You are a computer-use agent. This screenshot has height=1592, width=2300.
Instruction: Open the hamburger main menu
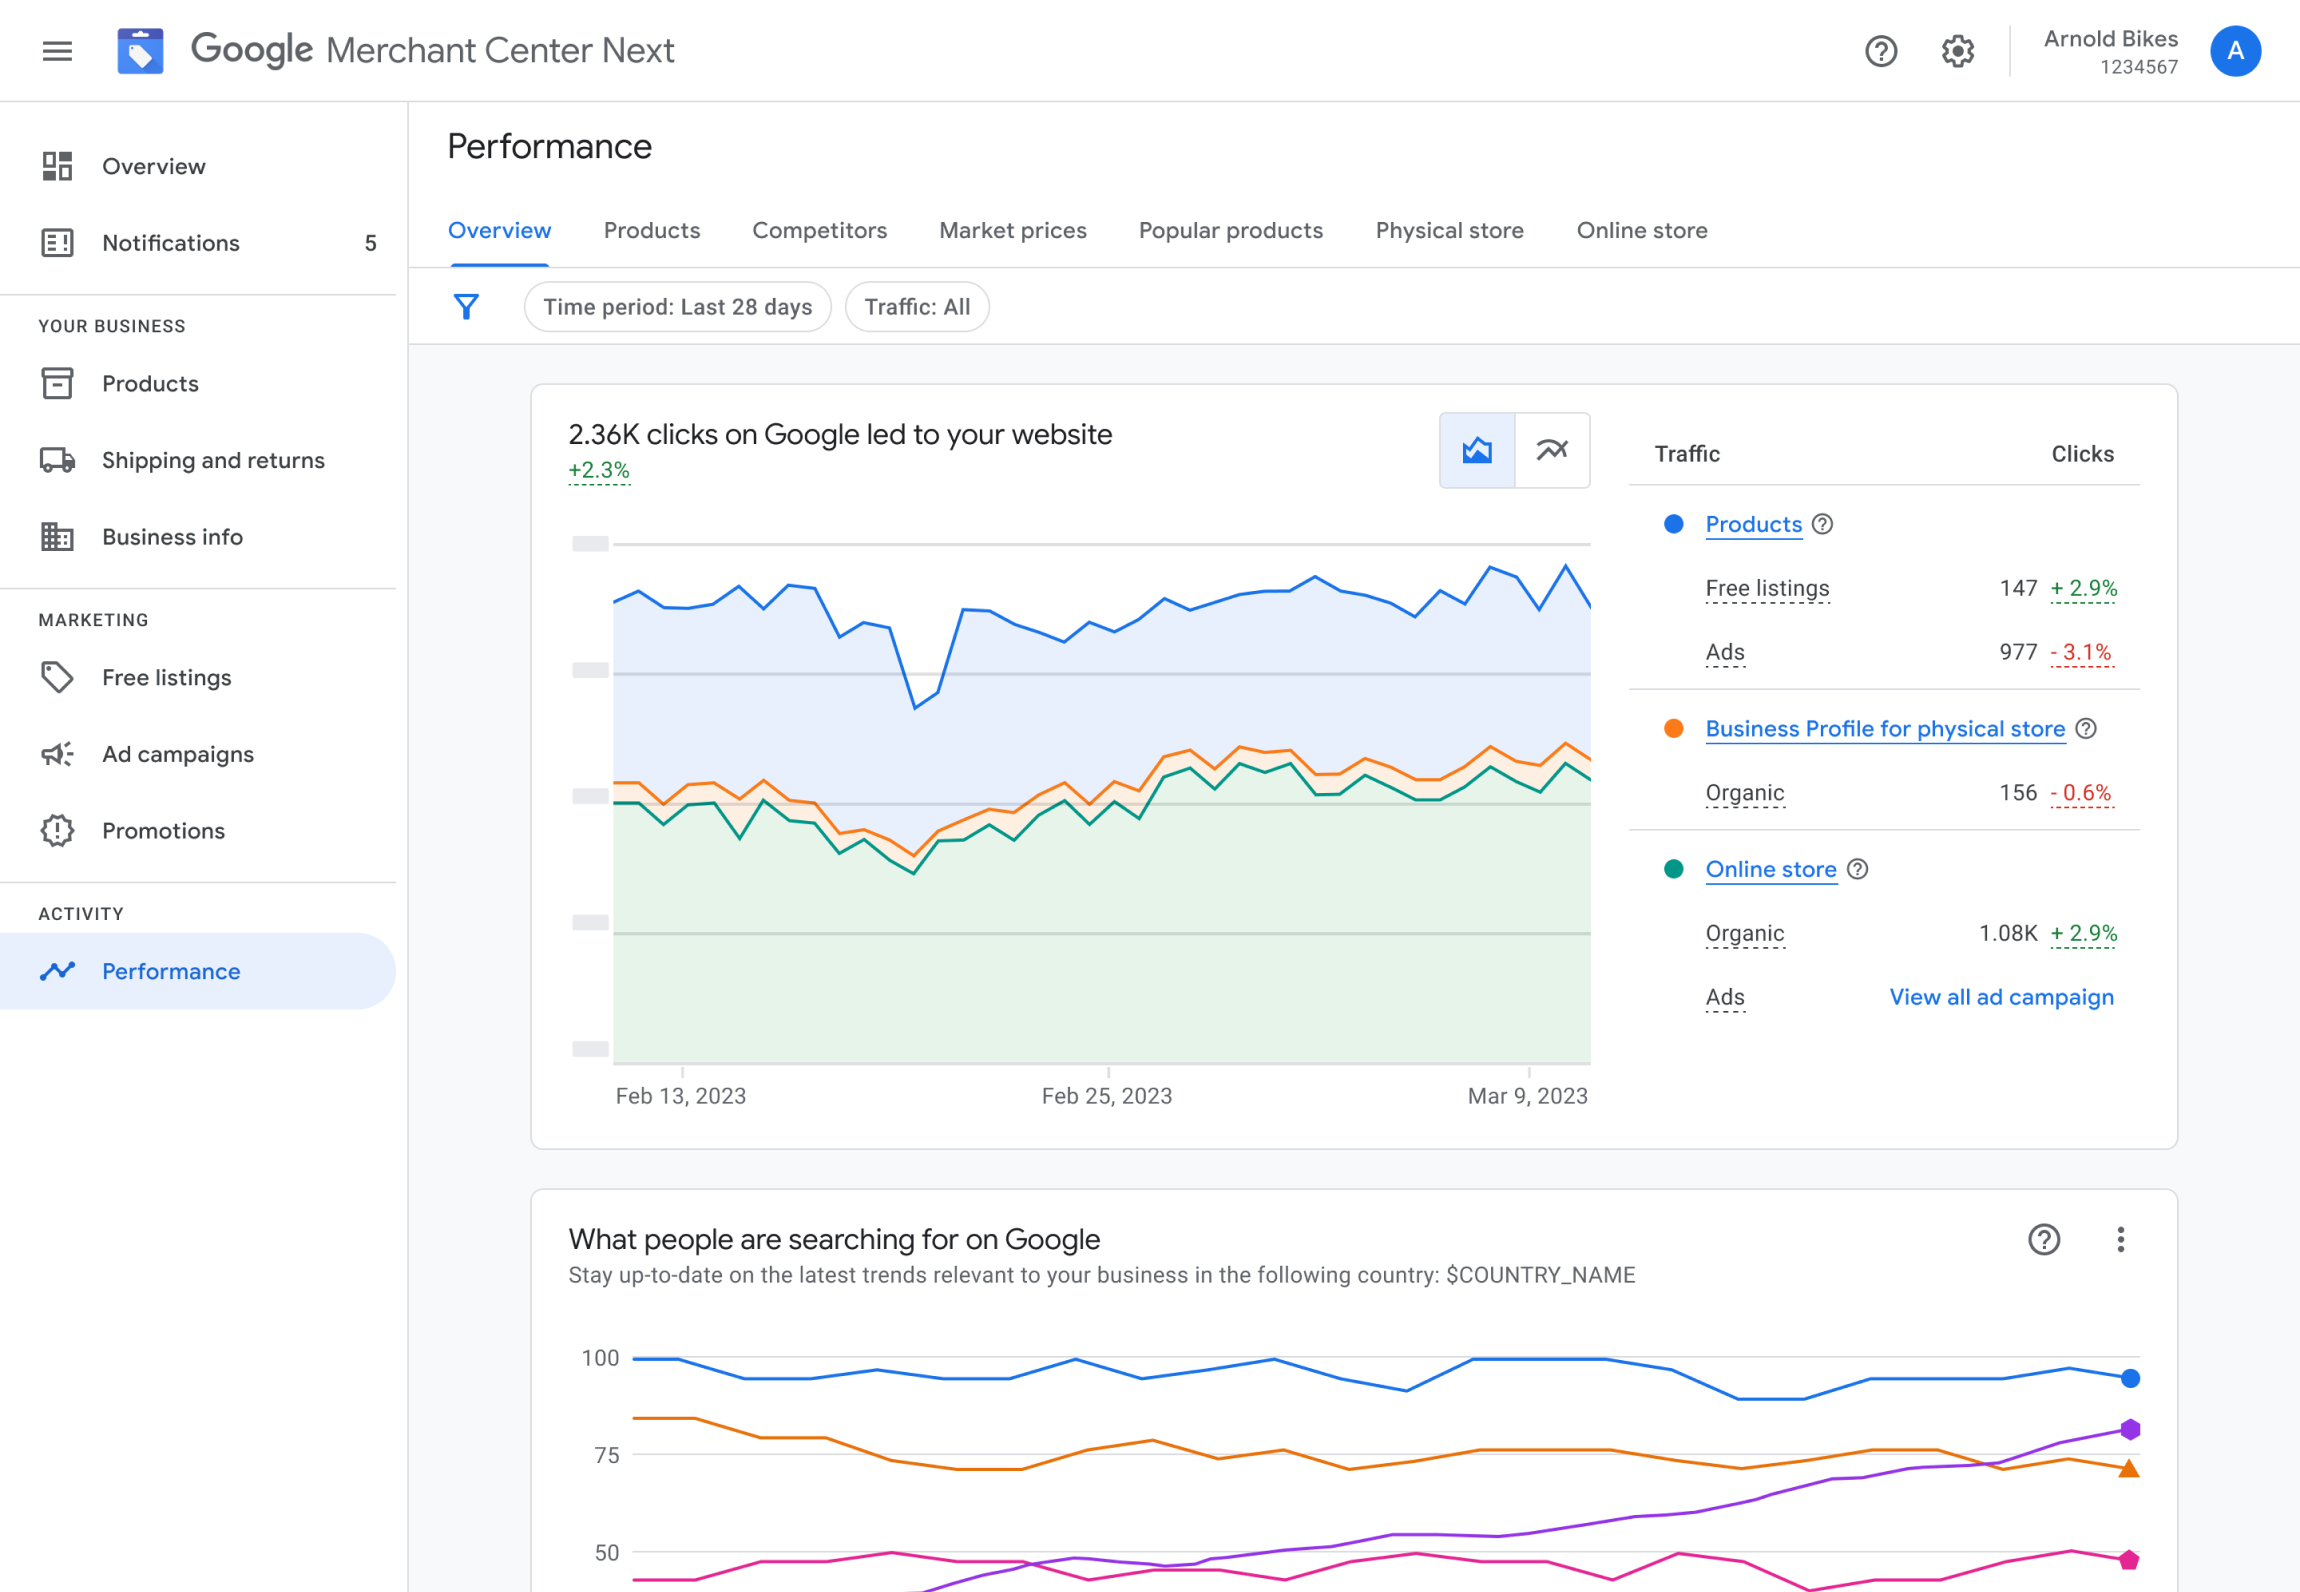coord(57,51)
